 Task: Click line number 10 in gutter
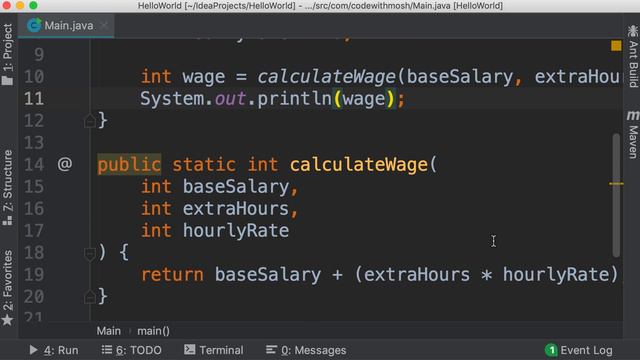[x=34, y=76]
